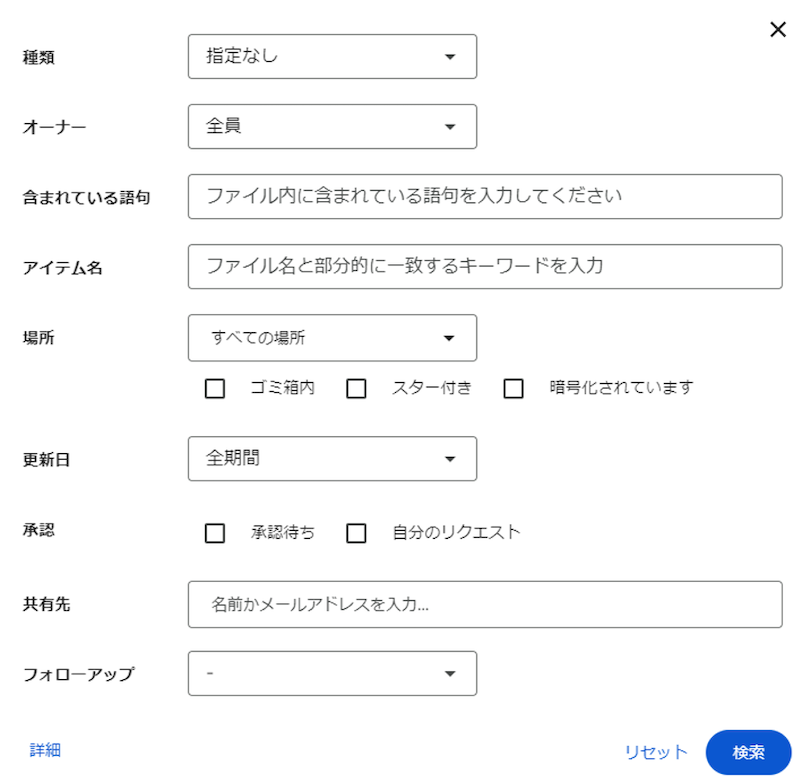This screenshot has height=783, width=804.
Task: Click the arrow in the フォローアップ field
Action: tap(452, 673)
